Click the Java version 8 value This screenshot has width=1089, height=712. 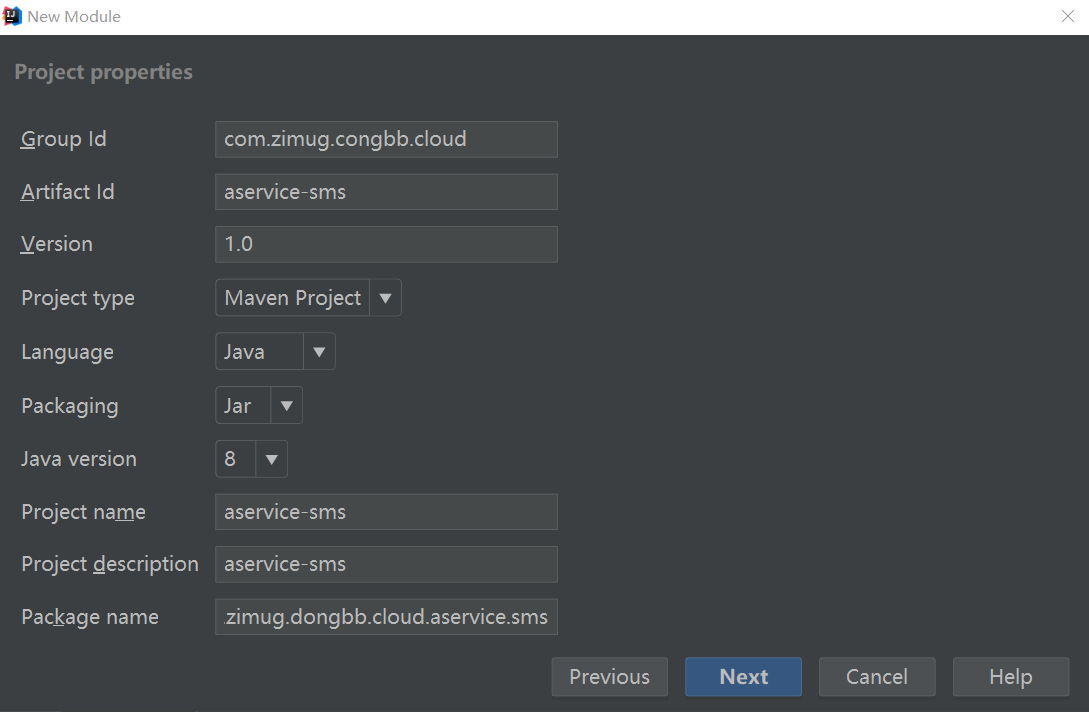[235, 460]
